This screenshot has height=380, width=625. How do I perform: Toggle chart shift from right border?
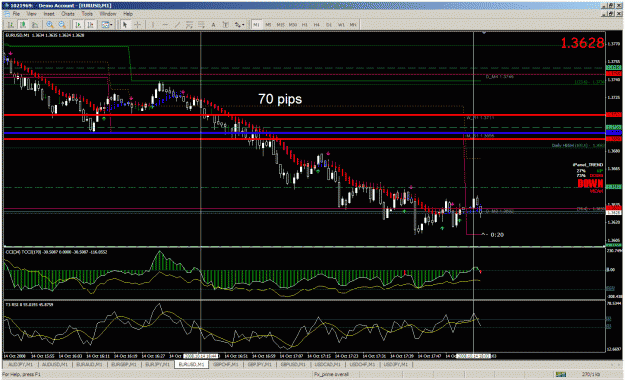[90, 25]
